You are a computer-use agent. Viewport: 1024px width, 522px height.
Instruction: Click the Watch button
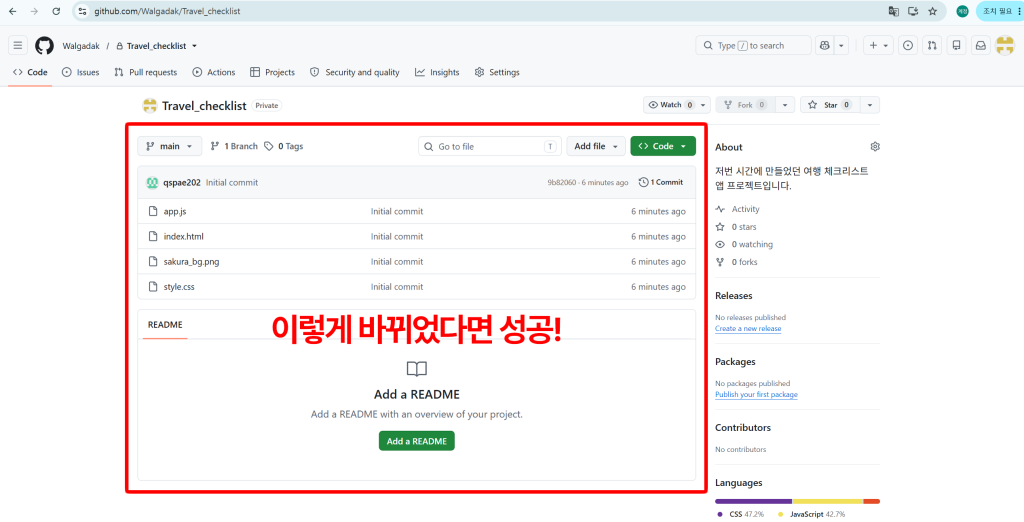click(x=670, y=105)
